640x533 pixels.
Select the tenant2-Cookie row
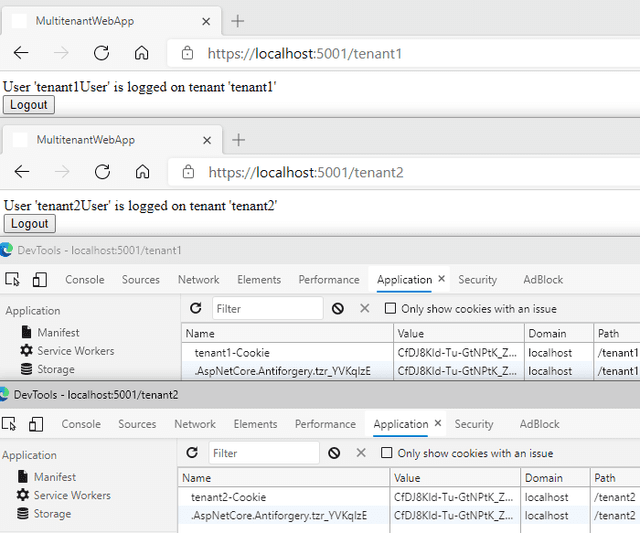coord(228,497)
